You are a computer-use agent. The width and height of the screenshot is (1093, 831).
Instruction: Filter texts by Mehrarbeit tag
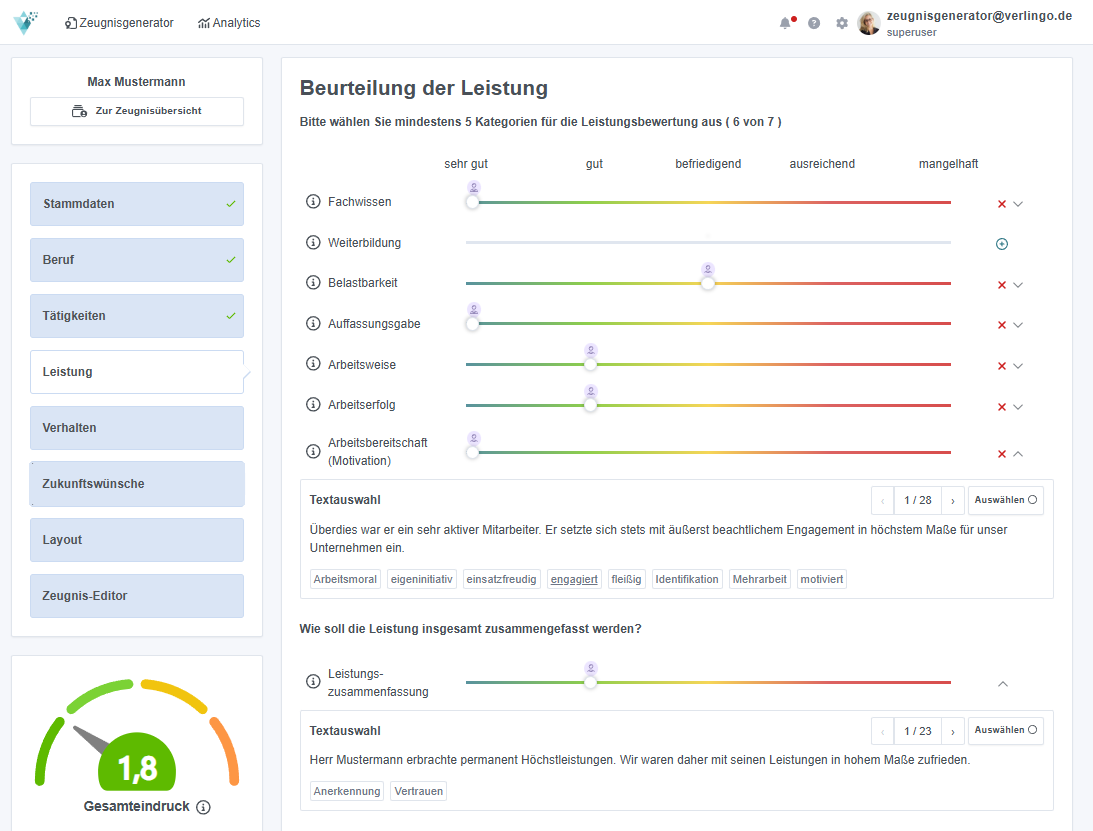point(759,579)
